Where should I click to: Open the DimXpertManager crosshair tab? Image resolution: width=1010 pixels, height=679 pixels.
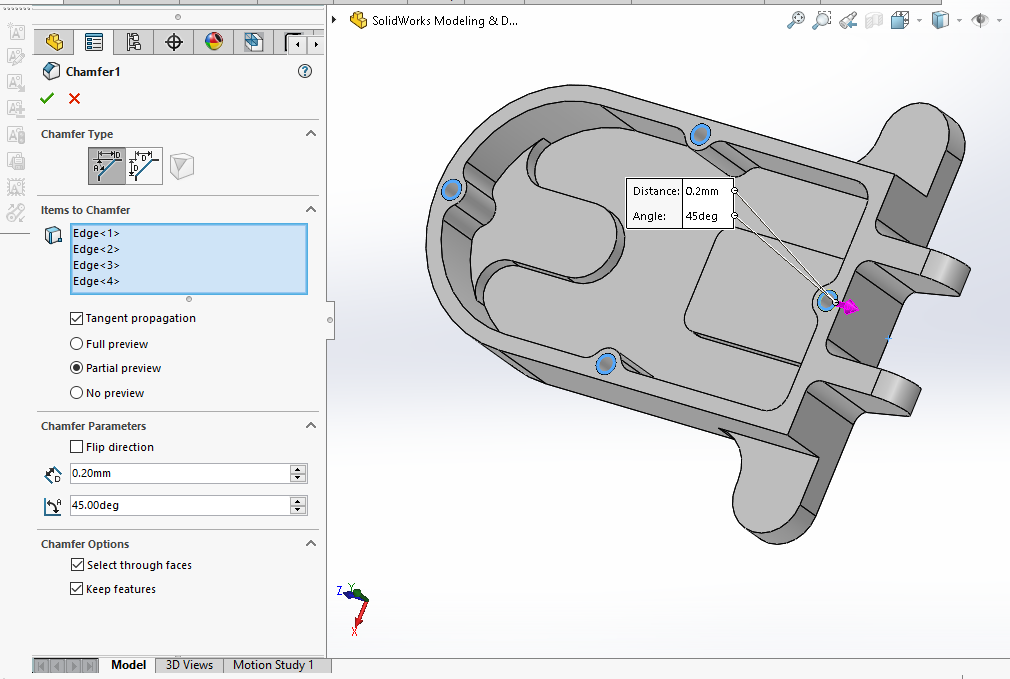pyautogui.click(x=174, y=42)
